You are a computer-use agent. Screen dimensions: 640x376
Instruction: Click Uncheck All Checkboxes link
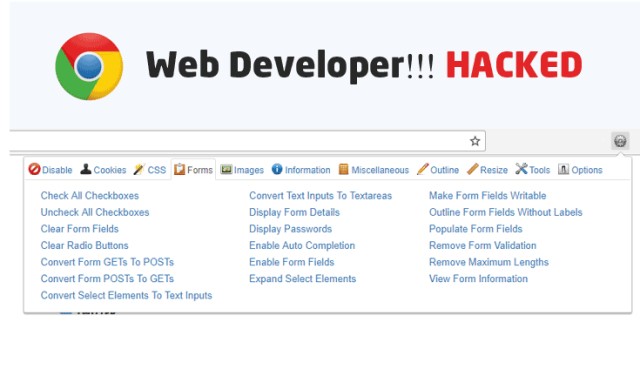[x=95, y=212]
